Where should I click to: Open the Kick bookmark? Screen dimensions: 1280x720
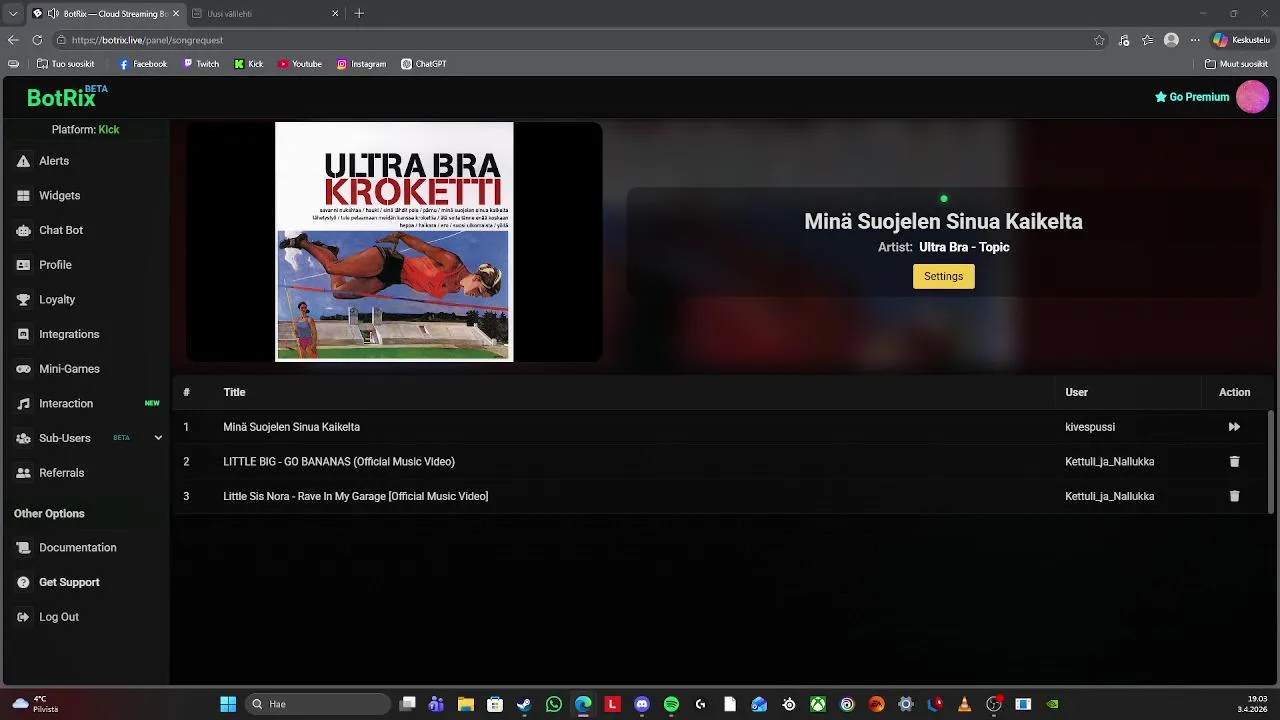(249, 64)
